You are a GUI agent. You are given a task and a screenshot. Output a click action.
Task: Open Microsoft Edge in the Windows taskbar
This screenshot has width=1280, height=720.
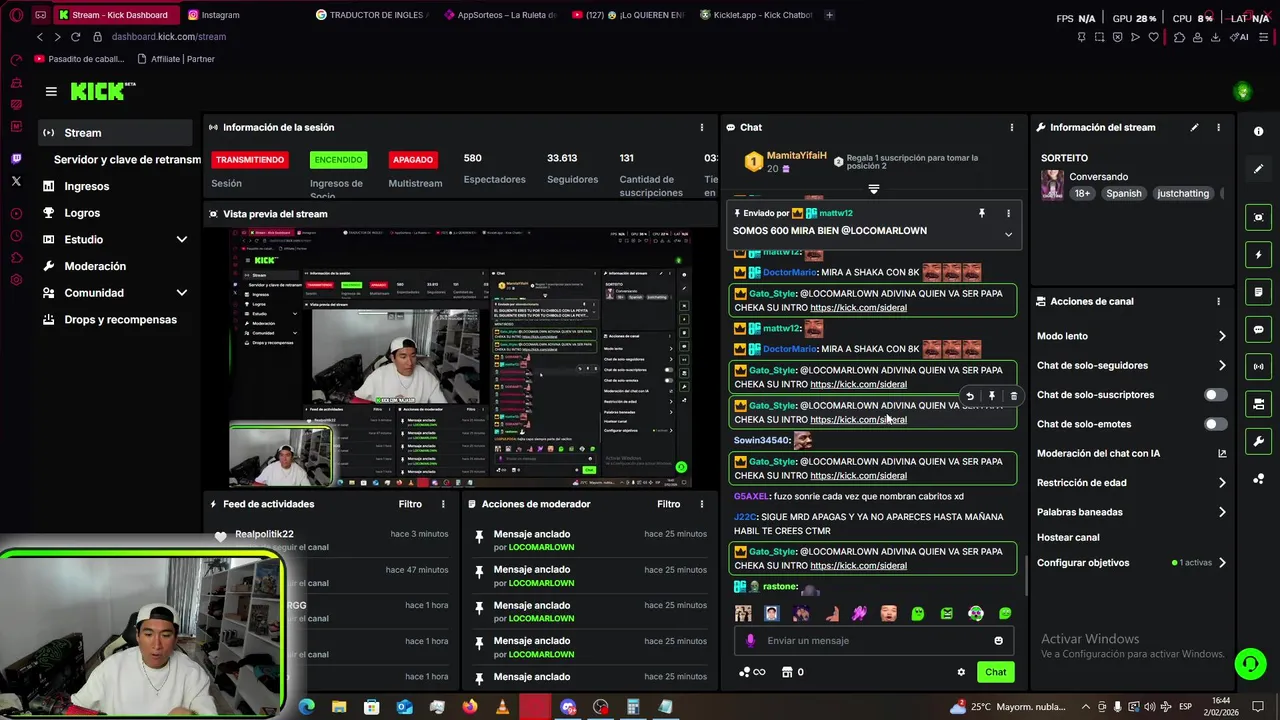307,707
